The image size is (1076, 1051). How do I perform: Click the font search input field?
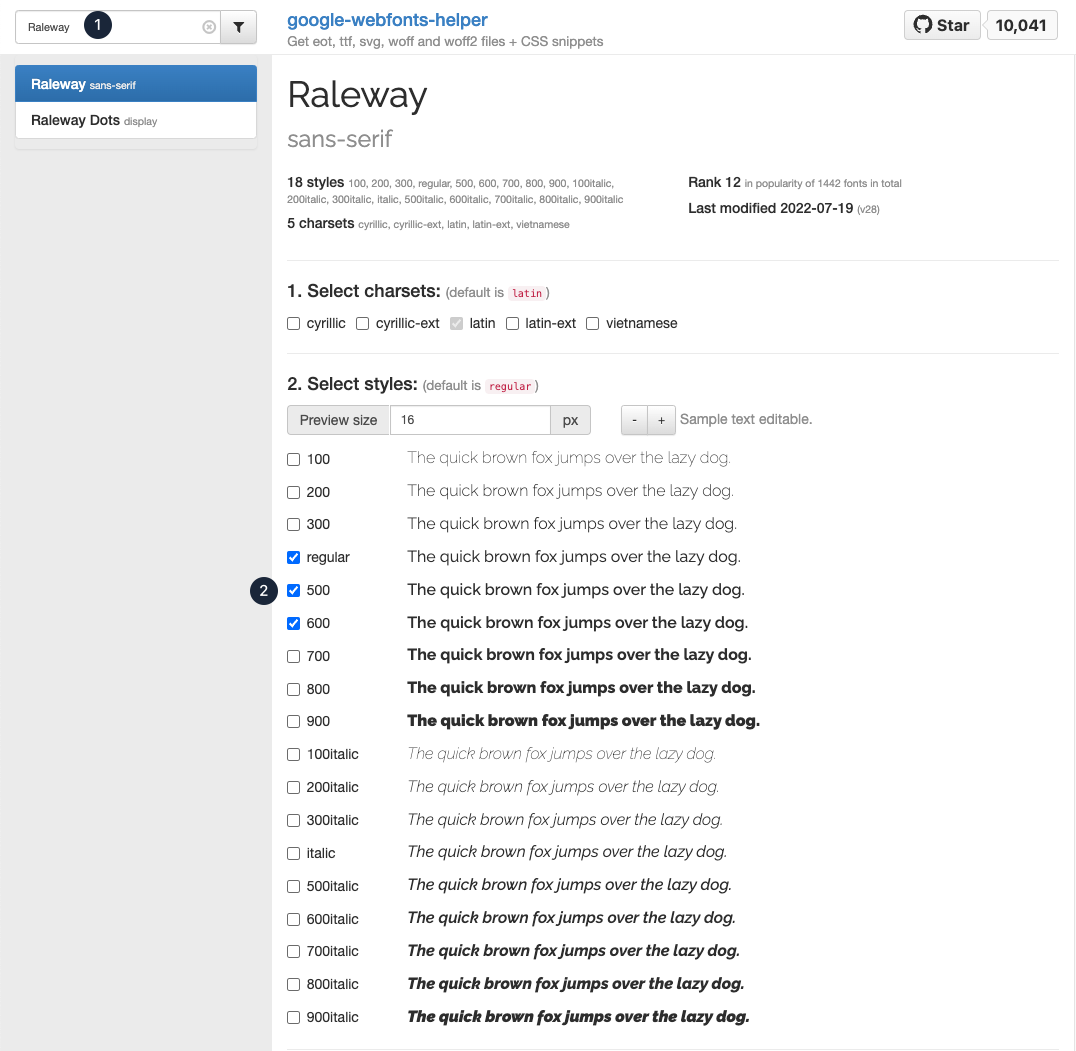click(117, 27)
